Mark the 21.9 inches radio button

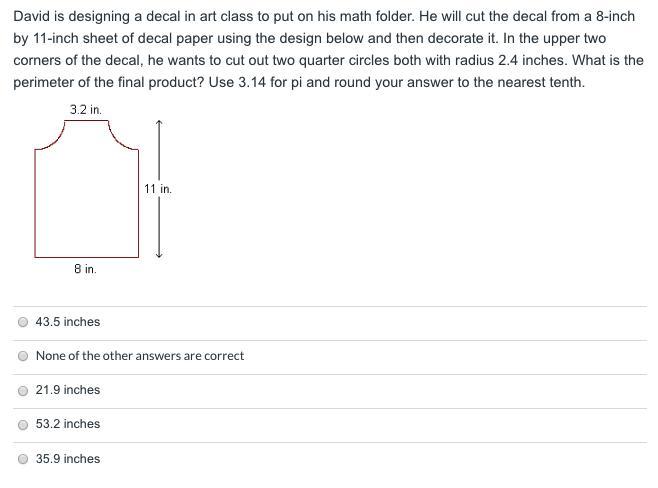23,390
